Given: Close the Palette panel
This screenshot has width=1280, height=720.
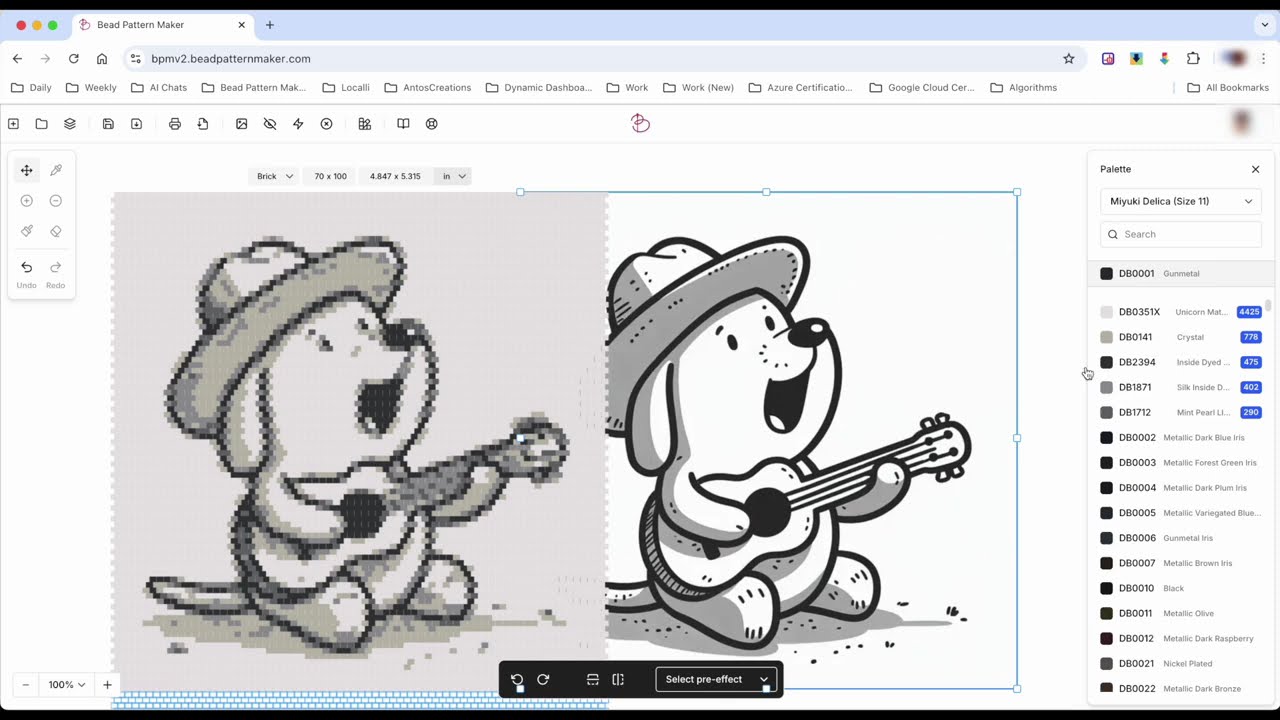Looking at the screenshot, I should (1256, 169).
